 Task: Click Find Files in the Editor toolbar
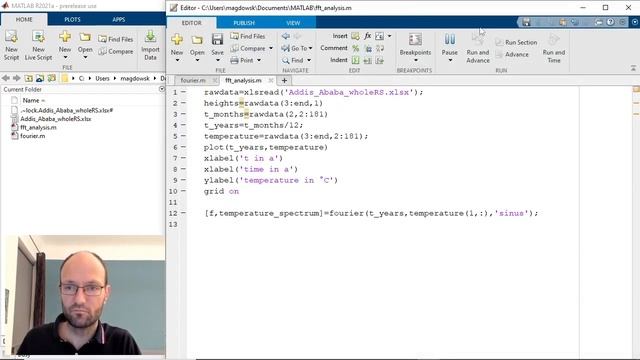[248, 36]
